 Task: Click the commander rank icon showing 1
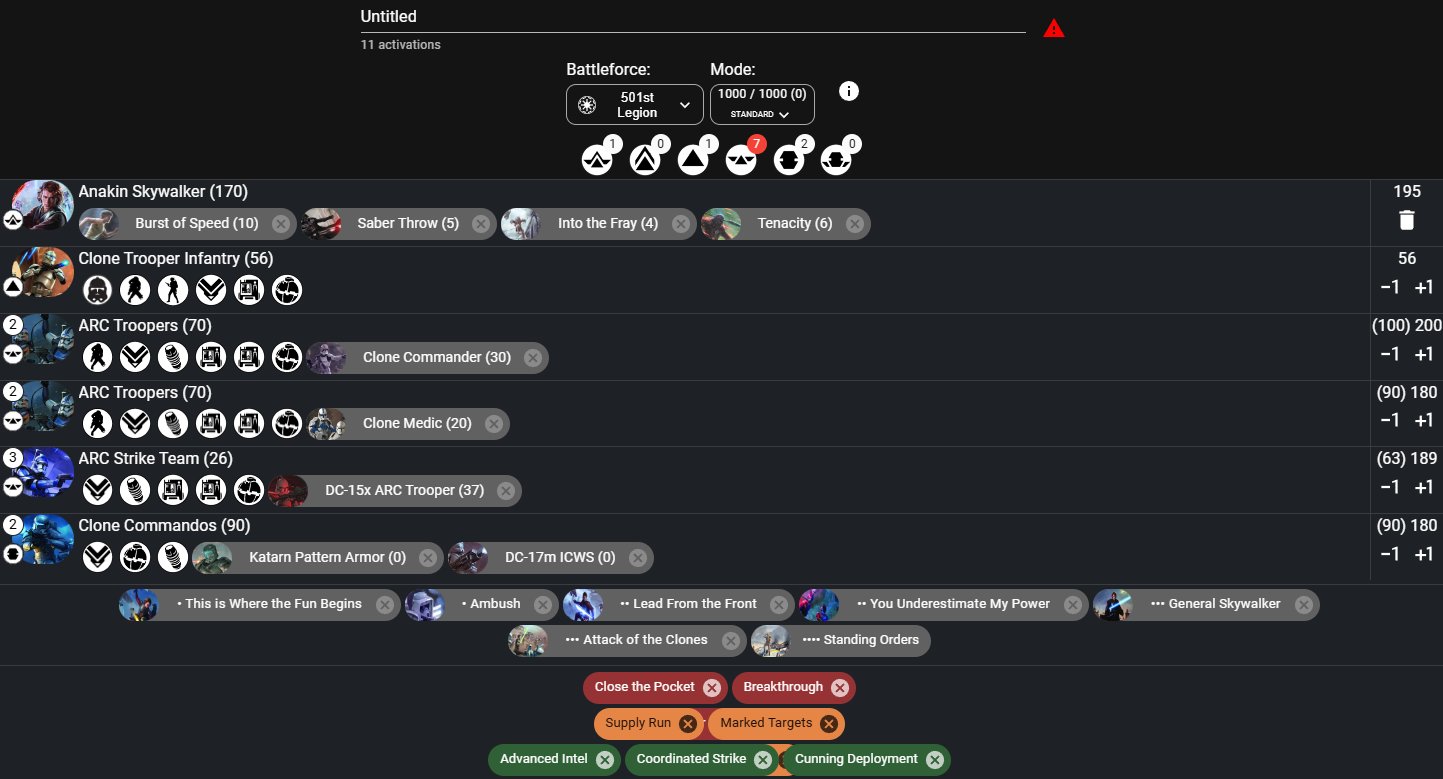pos(597,158)
